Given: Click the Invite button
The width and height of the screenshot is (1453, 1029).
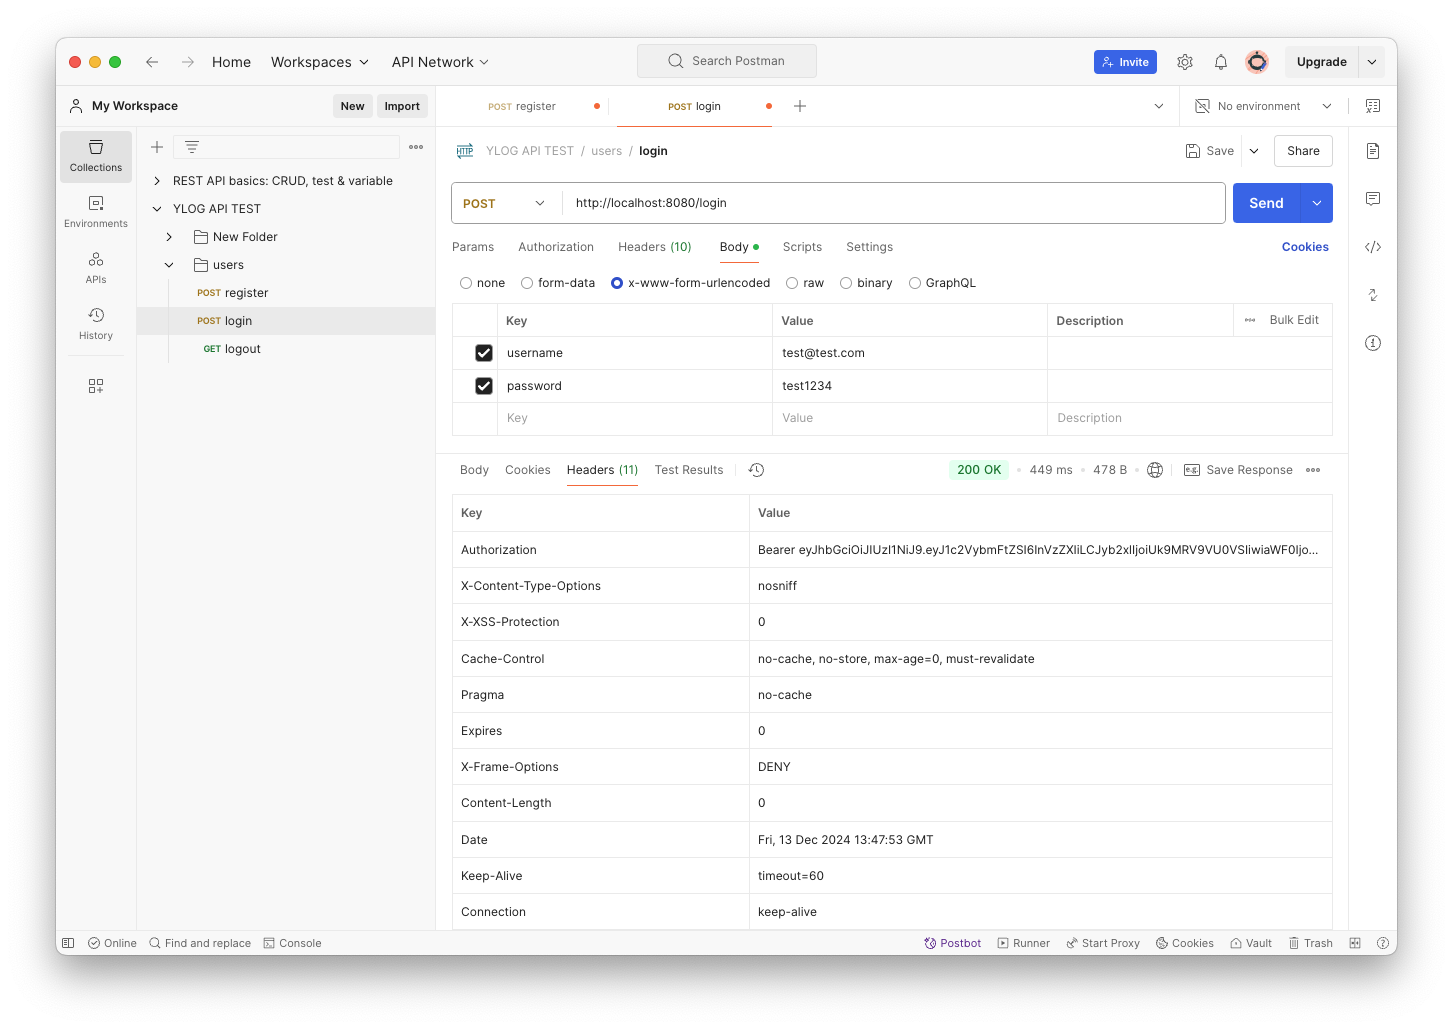Looking at the screenshot, I should click(1125, 62).
